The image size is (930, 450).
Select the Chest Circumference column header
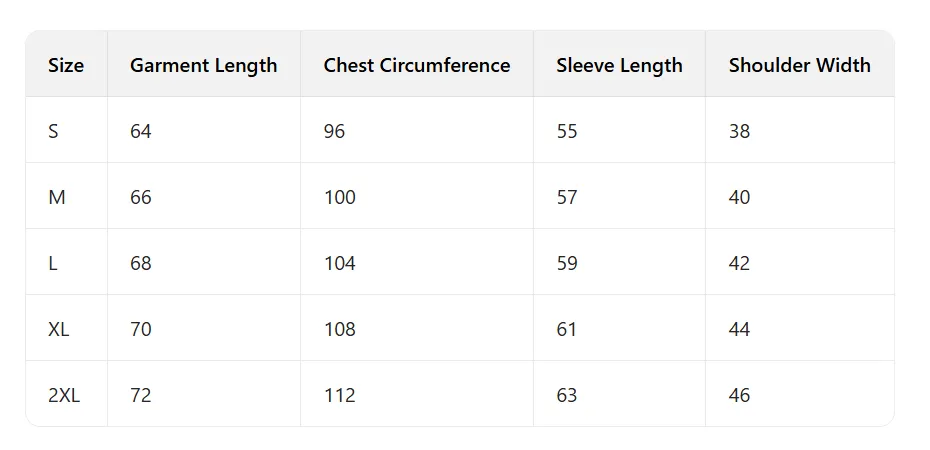pos(416,66)
